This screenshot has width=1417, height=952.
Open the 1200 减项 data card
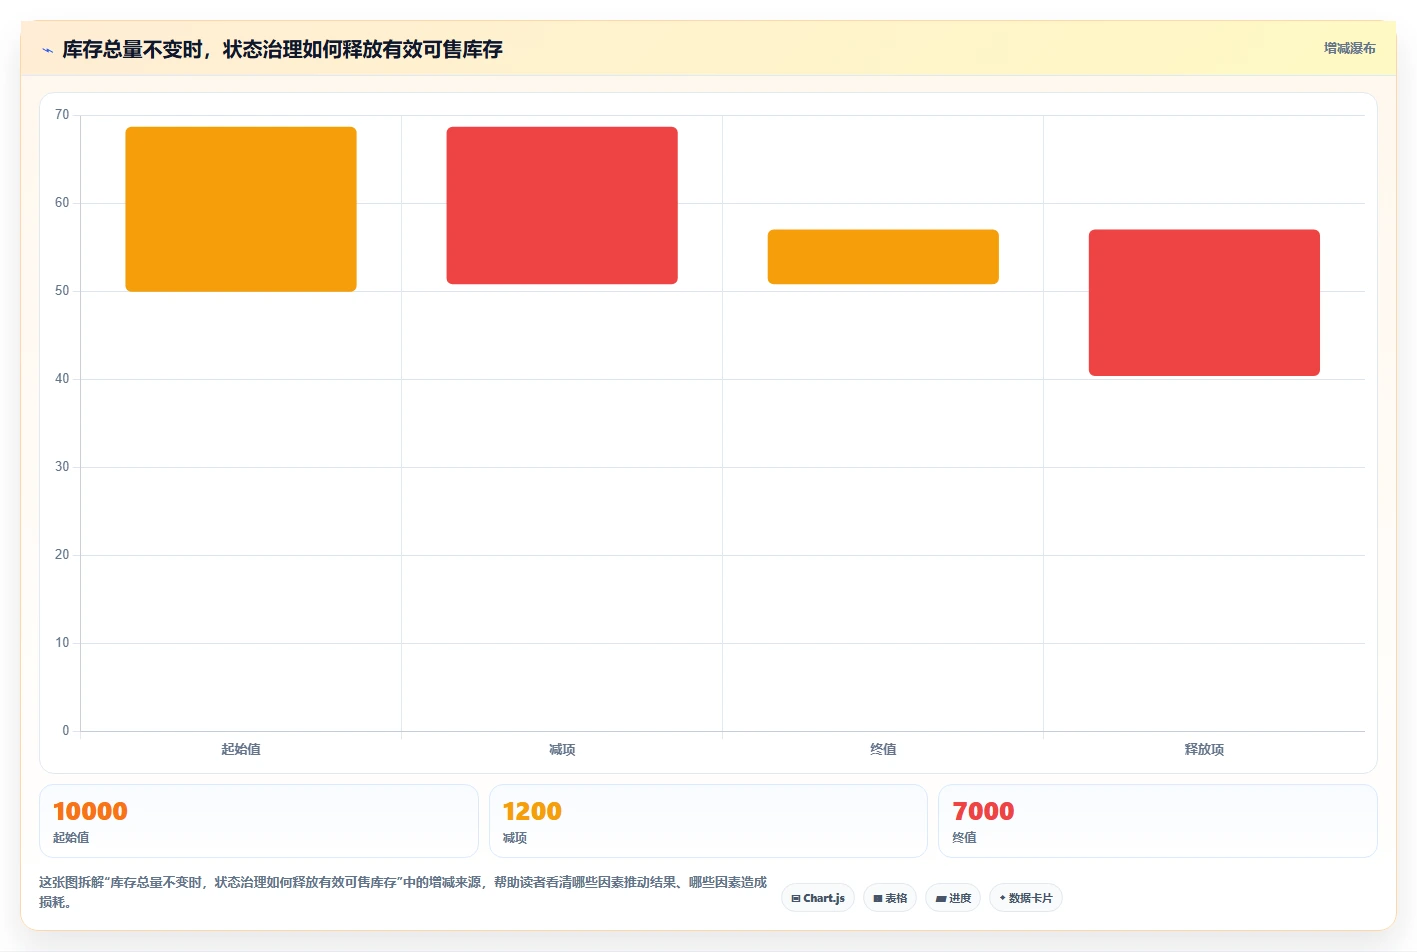tap(708, 821)
